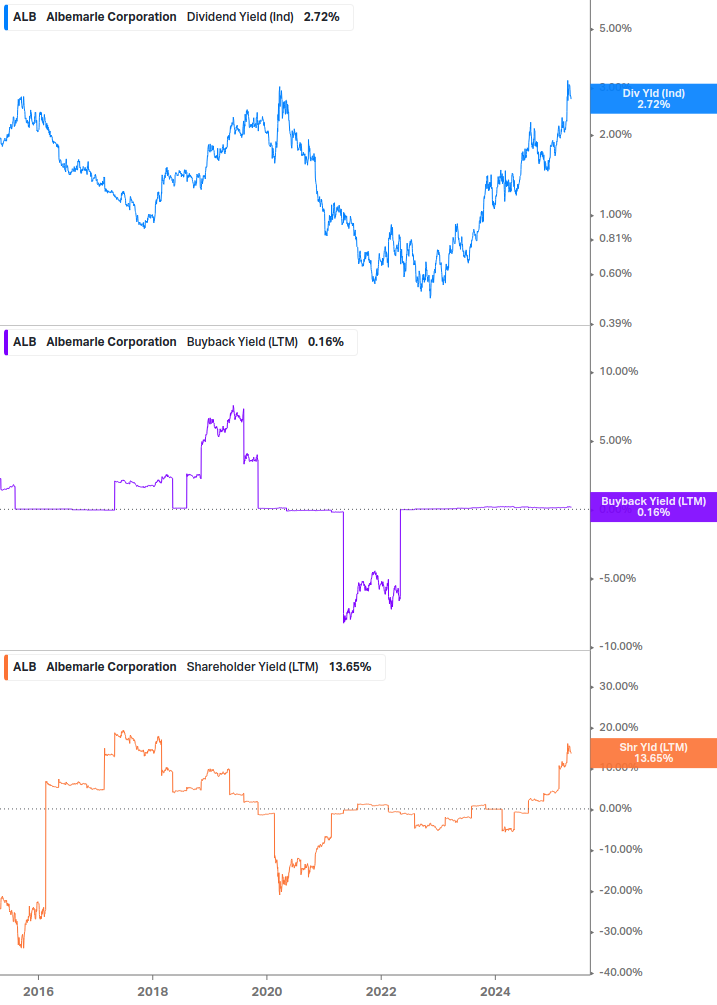Click the 1.00% tick on dividend axis
The width and height of the screenshot is (717, 1005).
click(x=615, y=215)
